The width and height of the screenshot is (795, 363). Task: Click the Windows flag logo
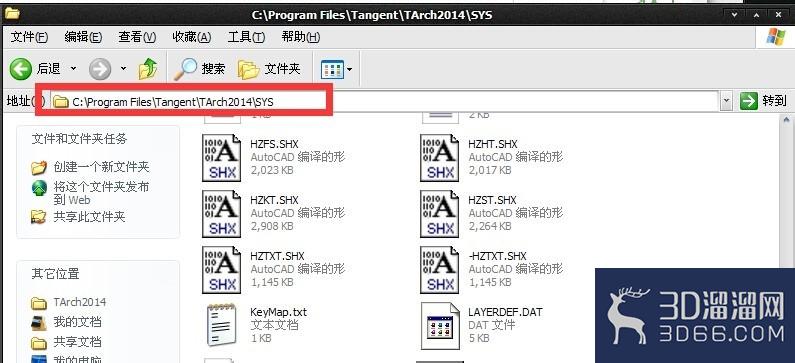coord(776,37)
